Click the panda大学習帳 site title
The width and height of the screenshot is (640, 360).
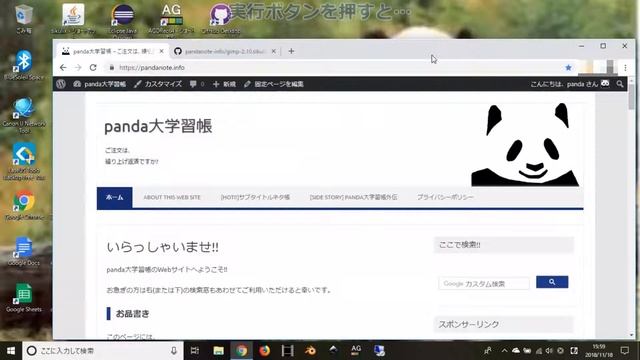pyautogui.click(x=158, y=126)
